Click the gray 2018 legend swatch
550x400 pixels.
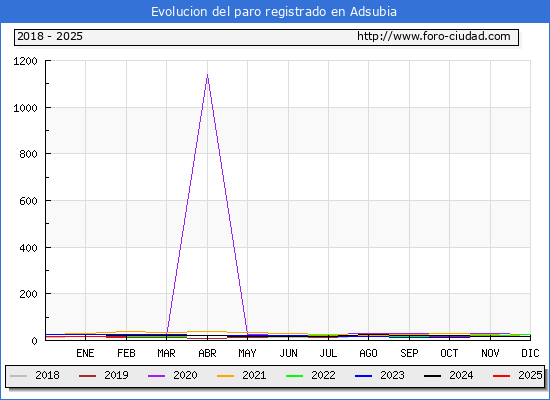[19, 376]
